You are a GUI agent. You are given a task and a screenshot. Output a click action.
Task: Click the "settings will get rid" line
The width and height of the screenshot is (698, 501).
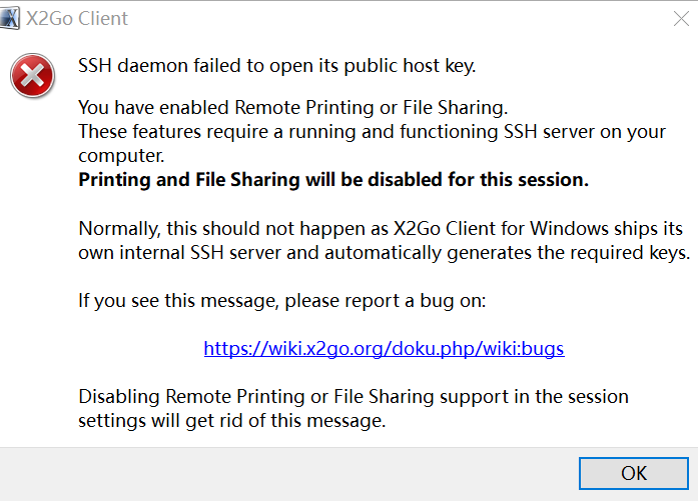coord(232,421)
